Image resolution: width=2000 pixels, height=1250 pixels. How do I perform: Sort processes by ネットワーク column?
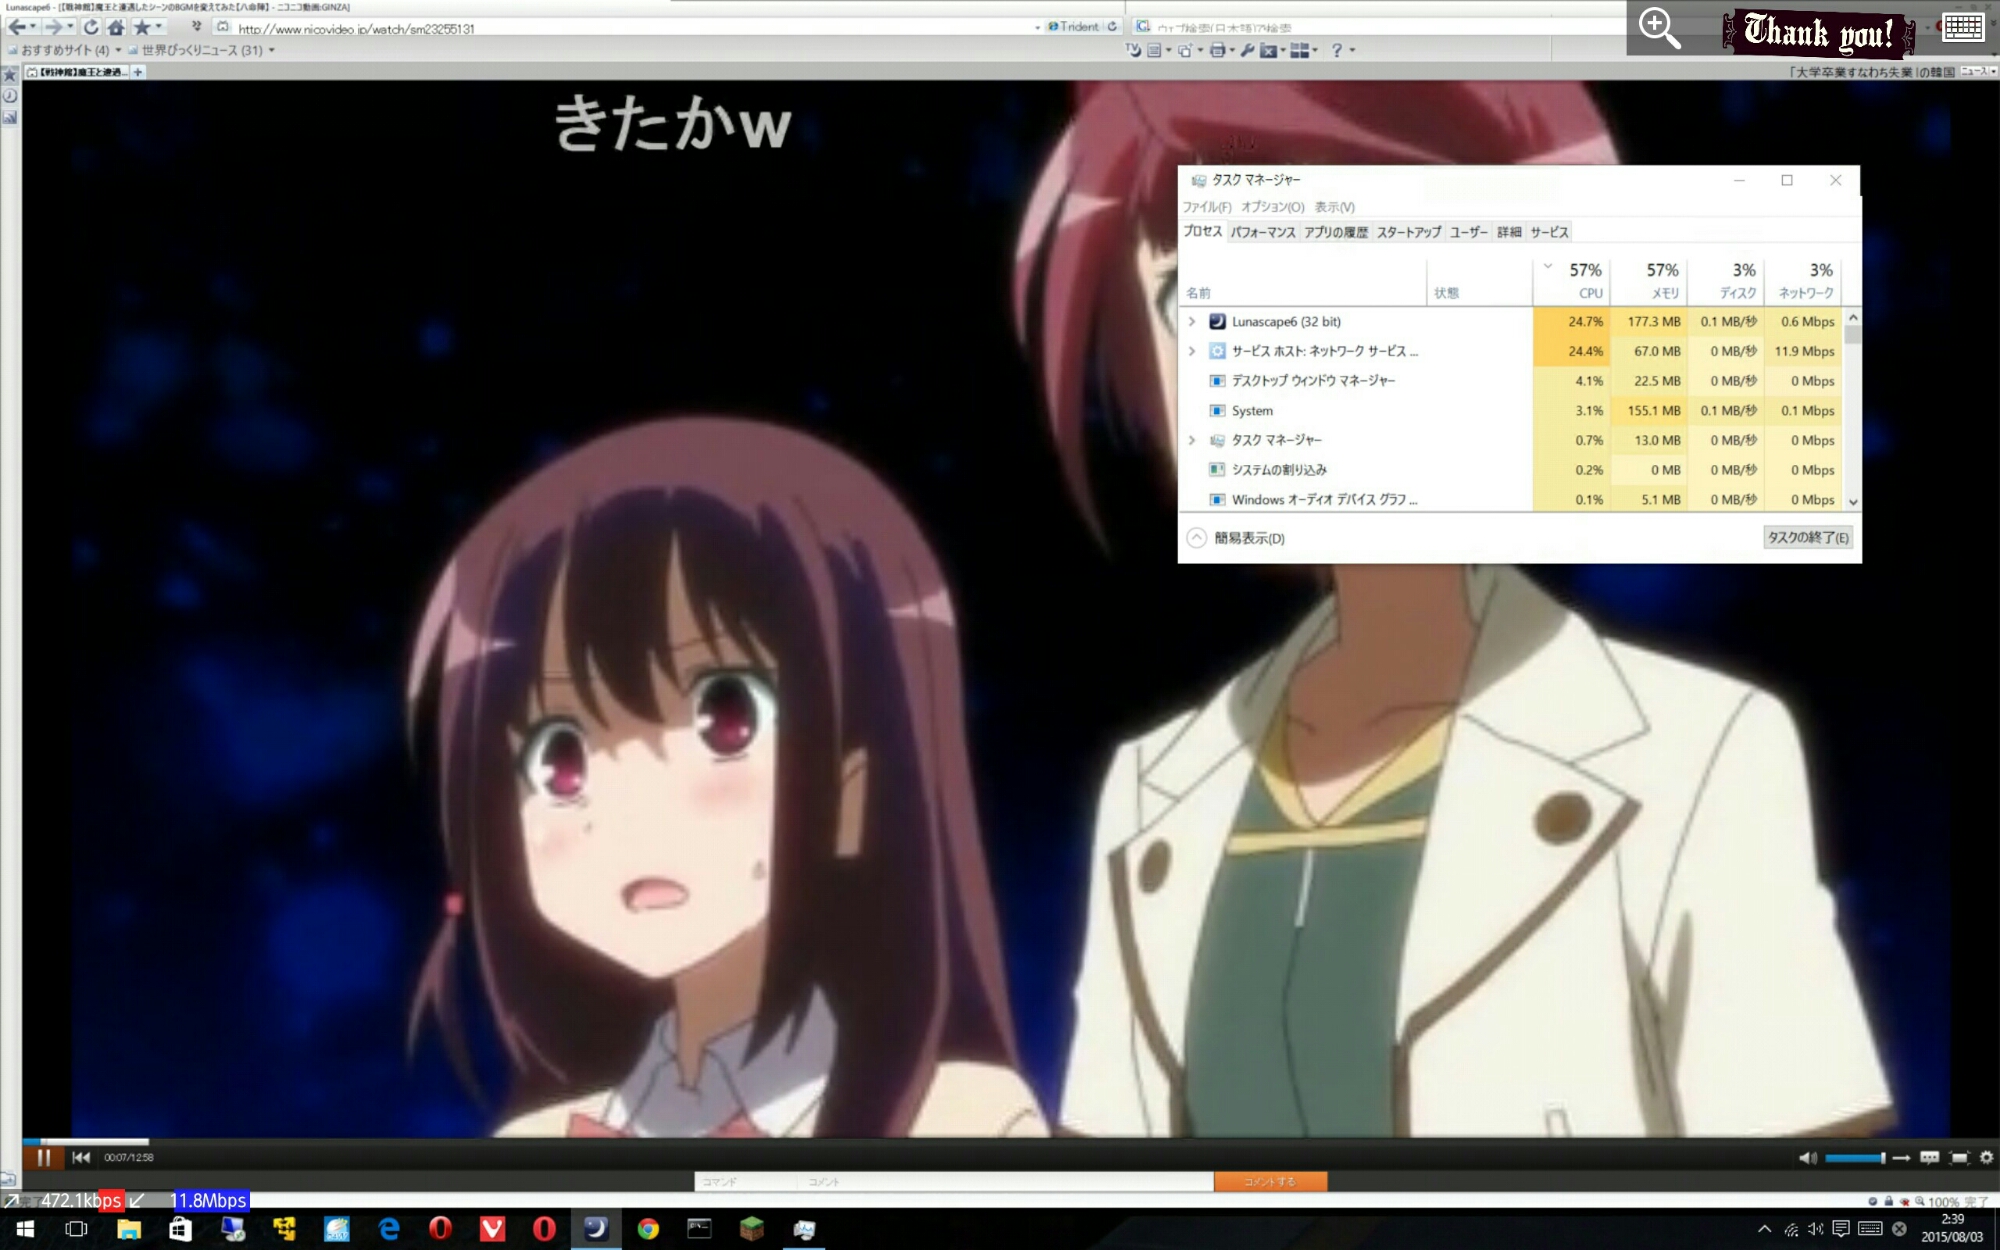point(1803,281)
